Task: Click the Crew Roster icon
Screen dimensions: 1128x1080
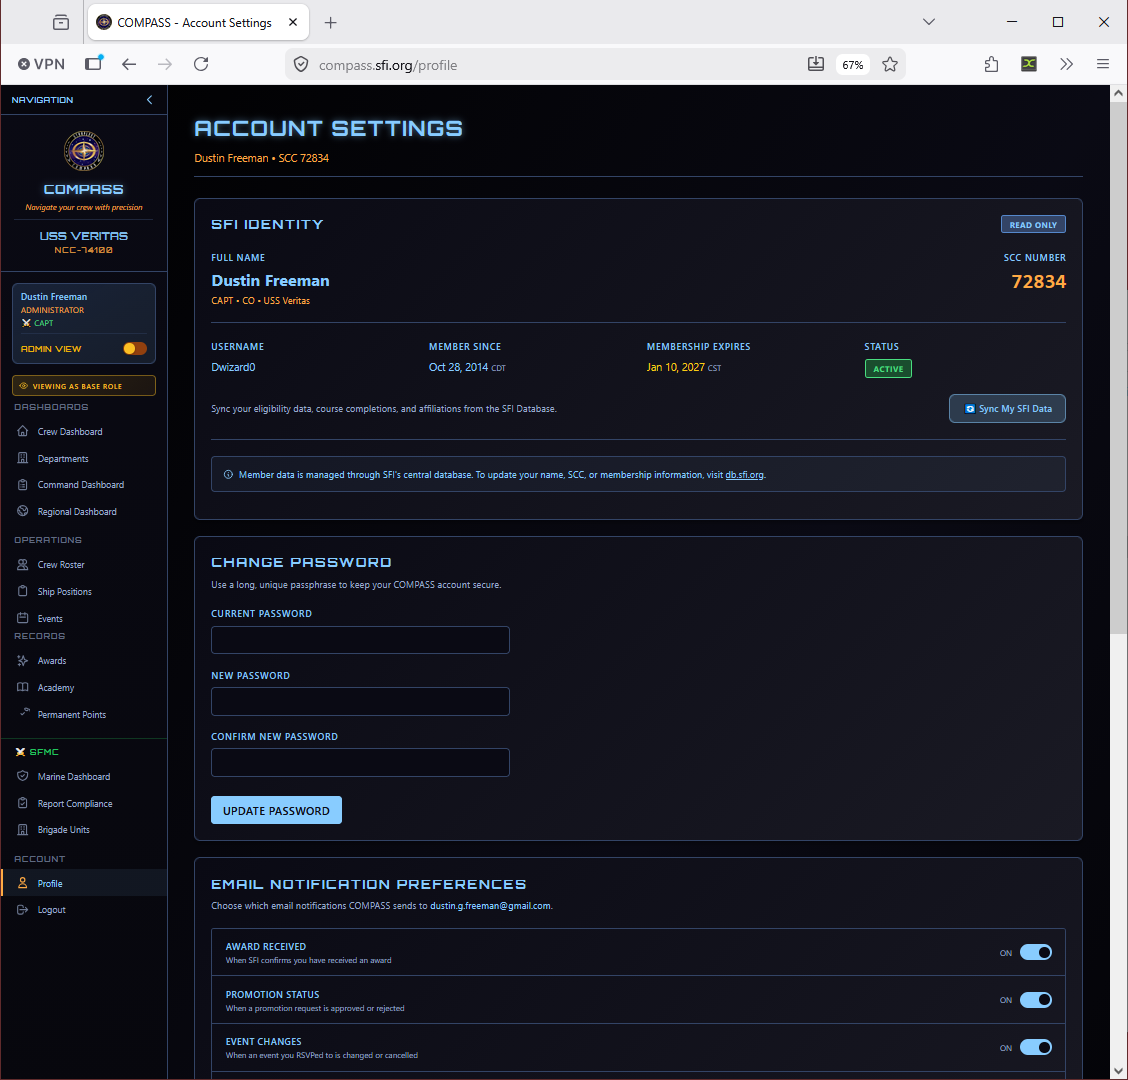Action: coord(23,565)
